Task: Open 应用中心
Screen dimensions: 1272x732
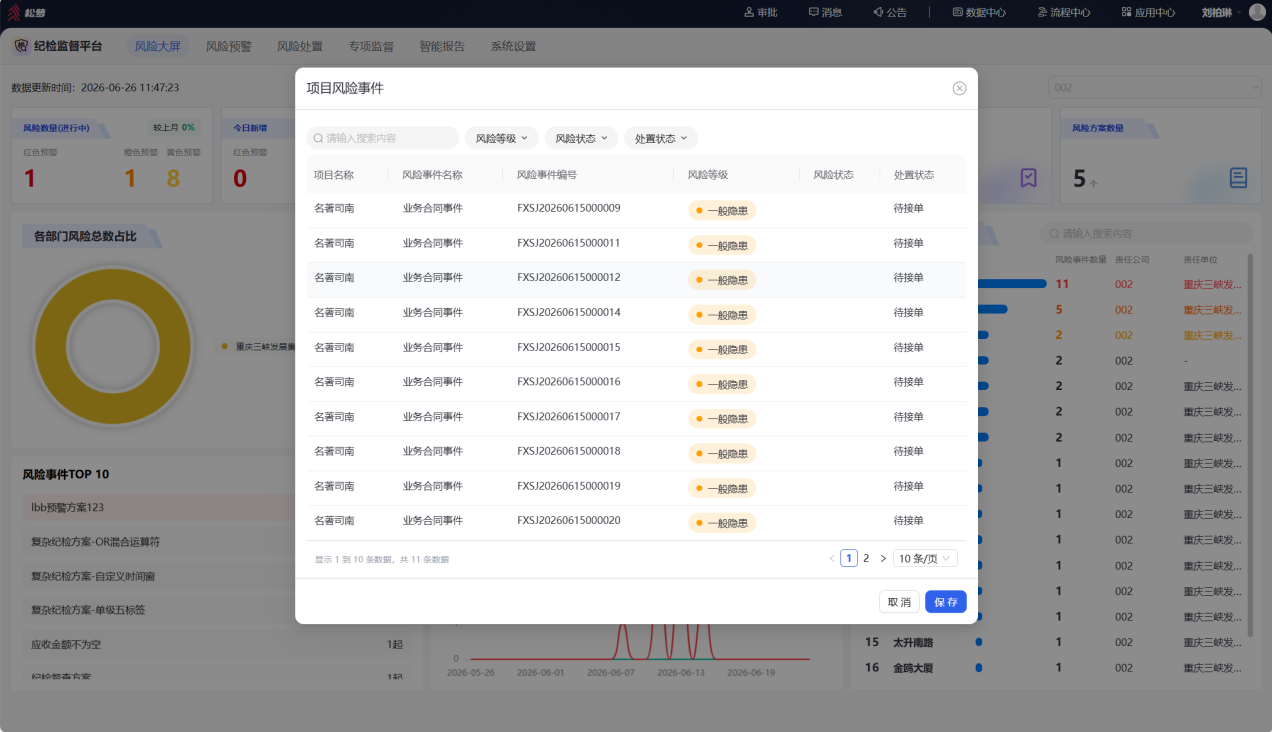Action: click(x=1148, y=13)
